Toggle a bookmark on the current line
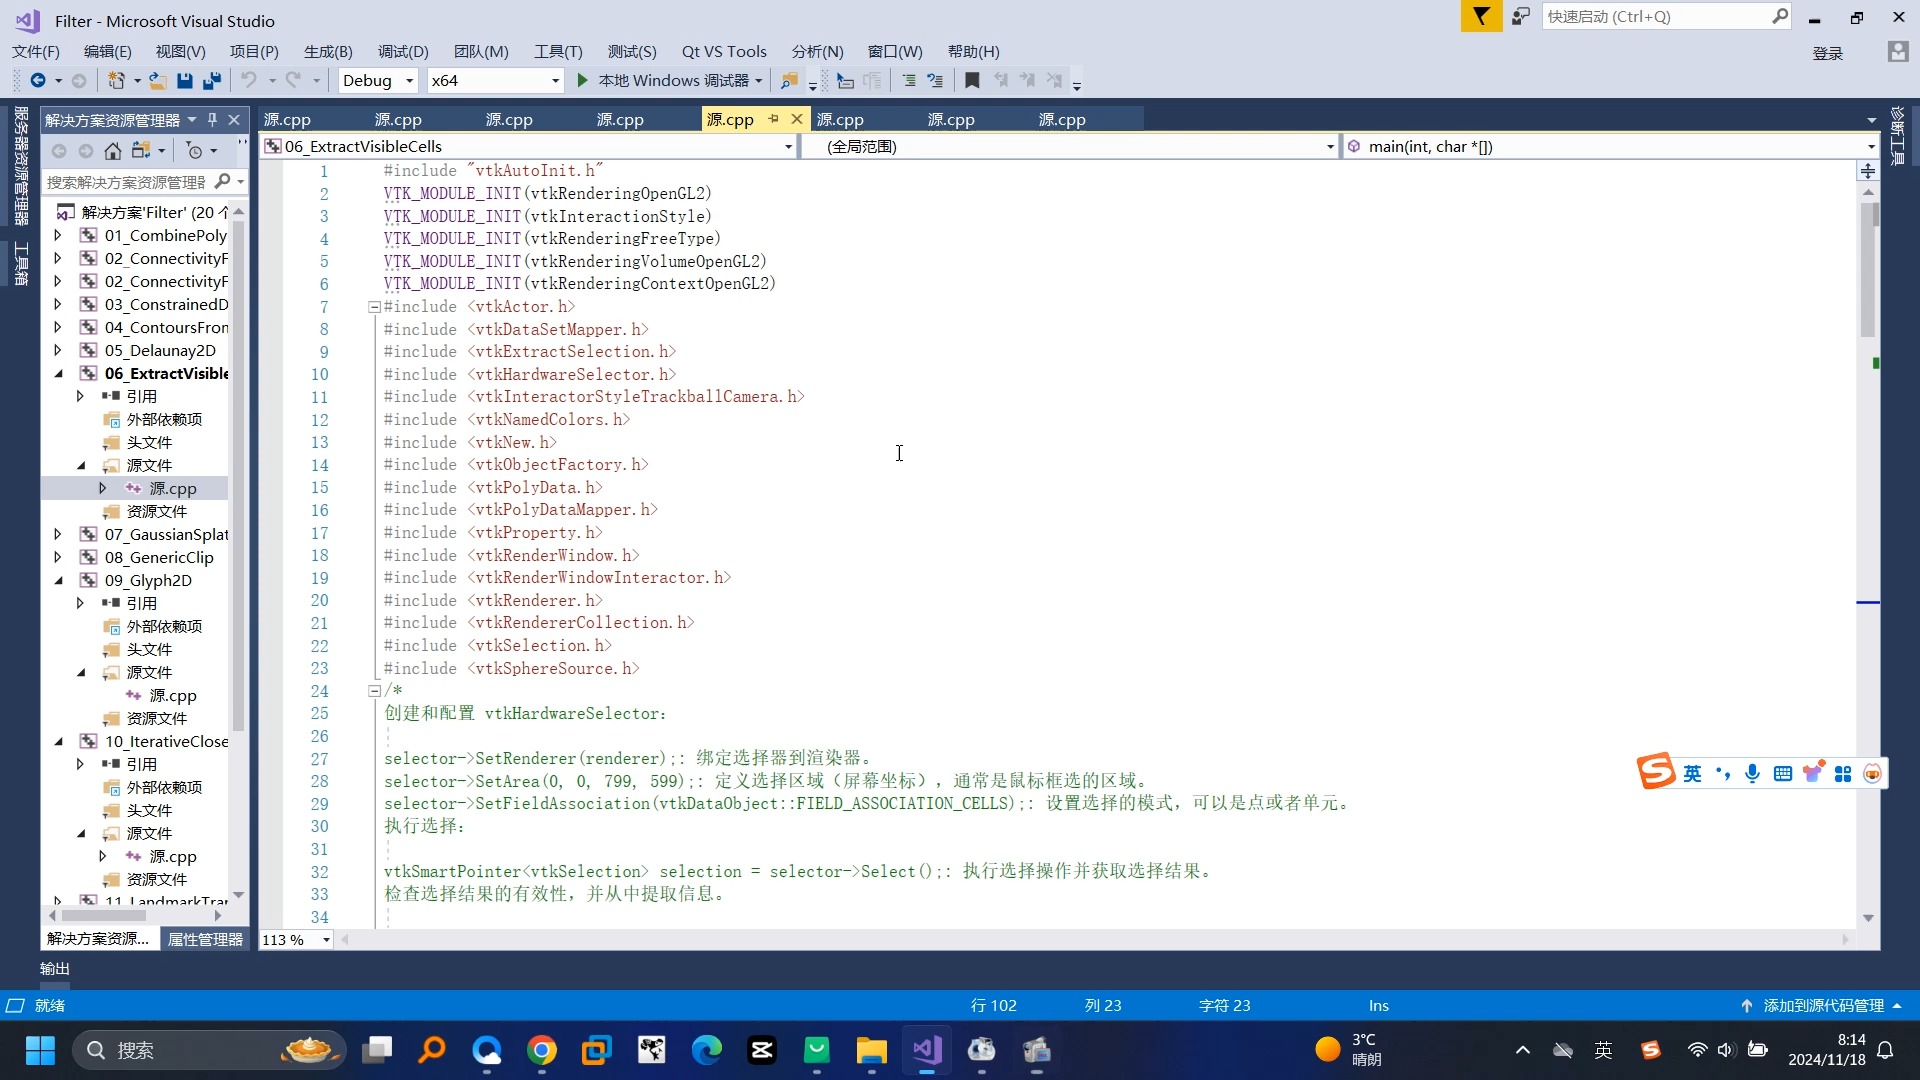Screen dimensions: 1920x1080 [972, 81]
